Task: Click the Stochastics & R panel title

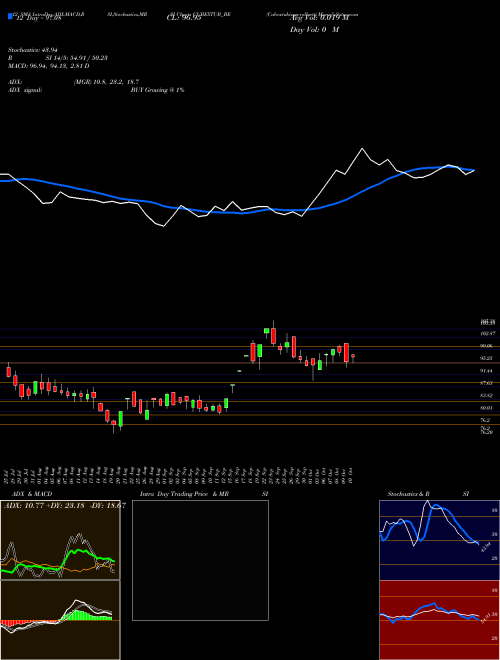Action: (409, 494)
